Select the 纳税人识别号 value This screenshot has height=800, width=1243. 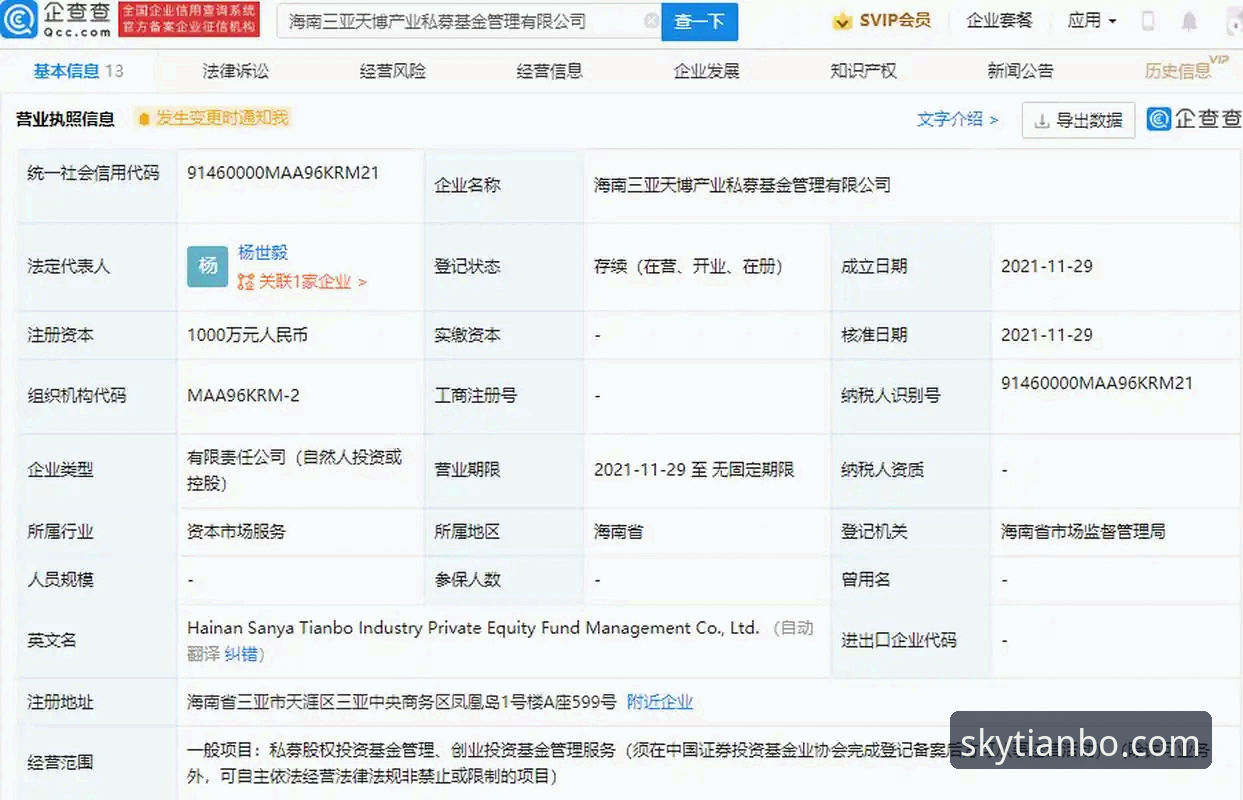click(x=1097, y=383)
